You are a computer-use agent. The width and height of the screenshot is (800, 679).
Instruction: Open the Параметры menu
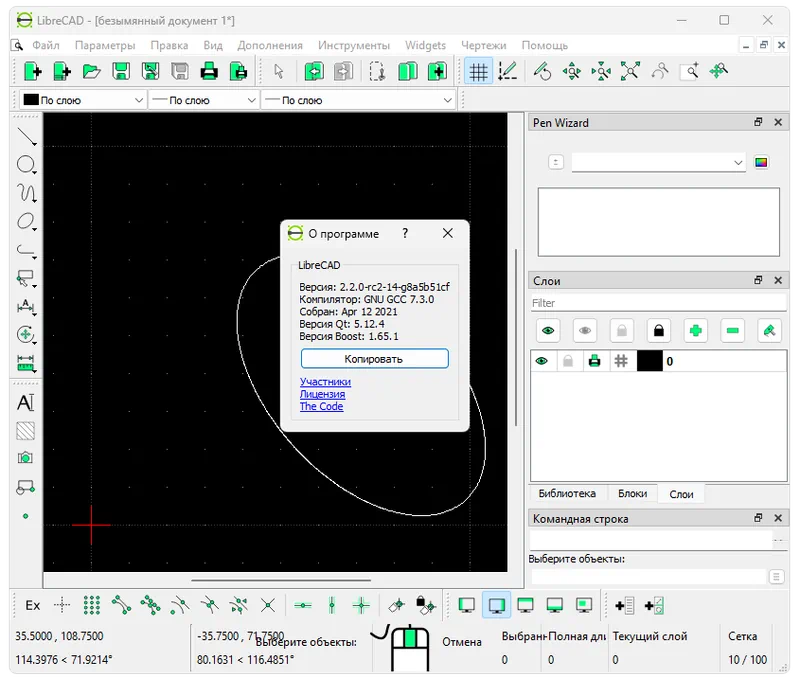coord(105,45)
